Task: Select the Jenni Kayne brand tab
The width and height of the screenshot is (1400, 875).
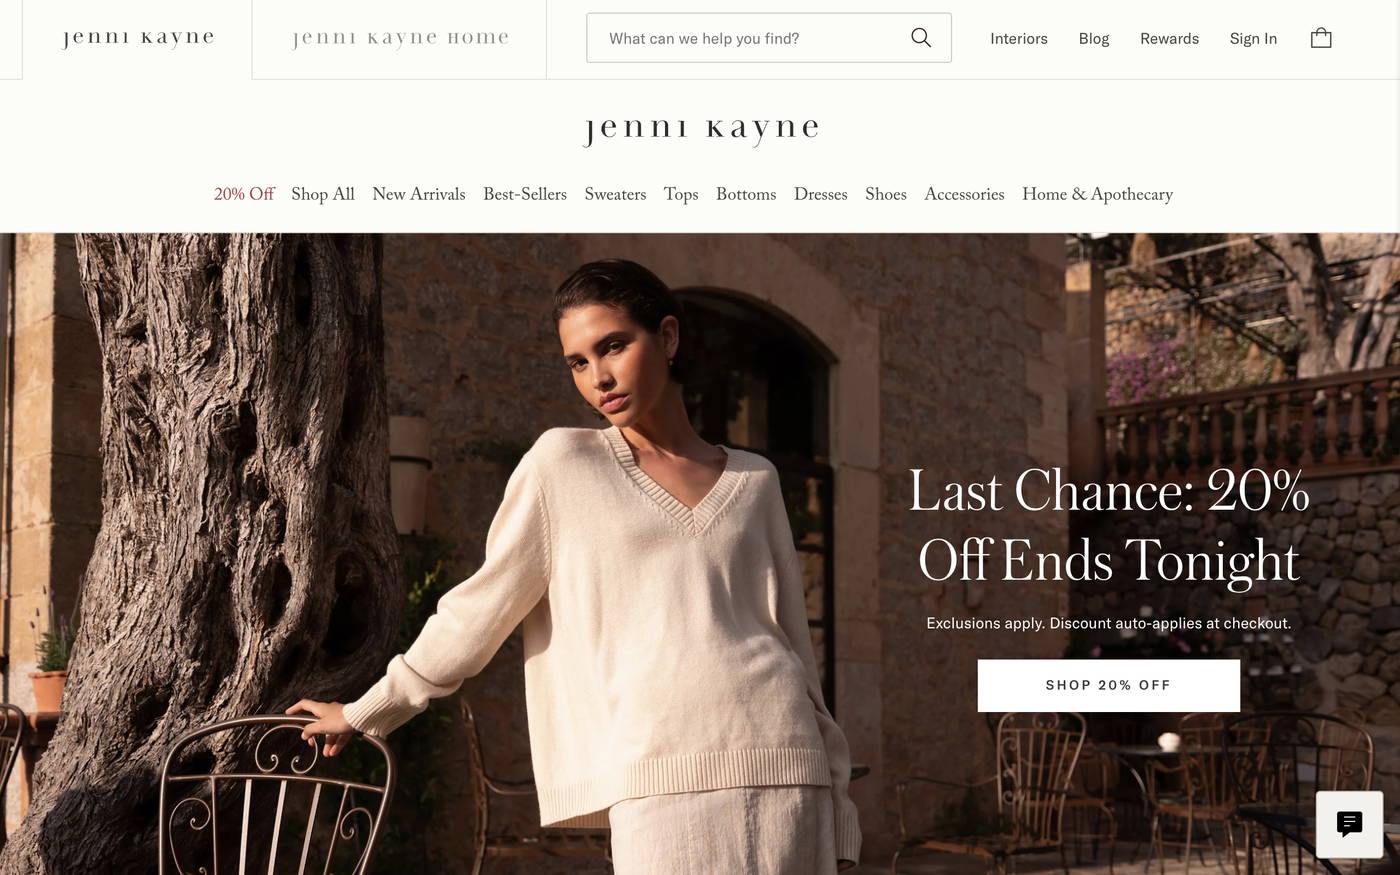Action: pyautogui.click(x=137, y=39)
